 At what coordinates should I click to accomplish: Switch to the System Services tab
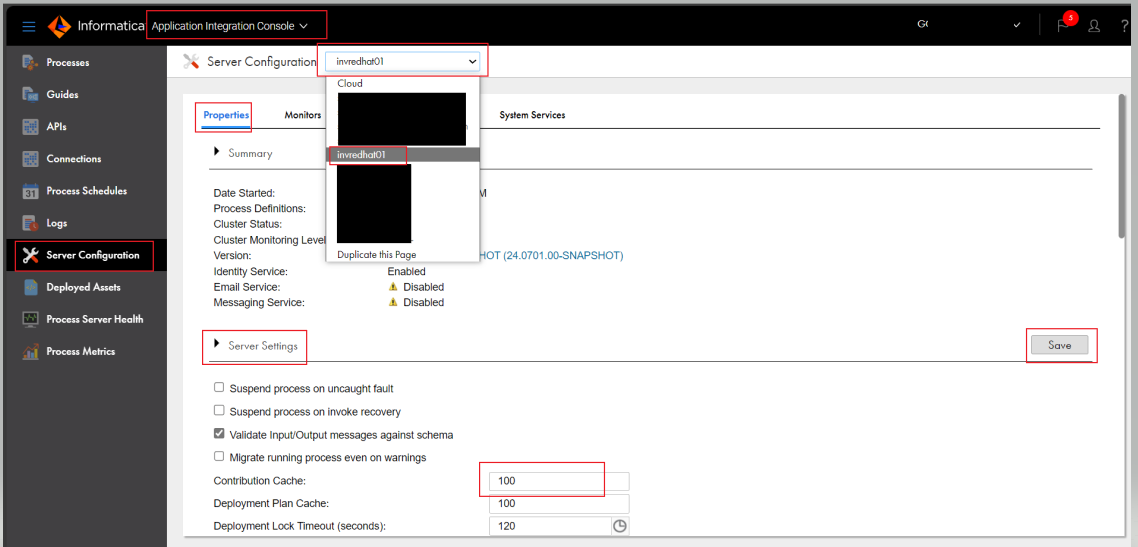point(532,115)
